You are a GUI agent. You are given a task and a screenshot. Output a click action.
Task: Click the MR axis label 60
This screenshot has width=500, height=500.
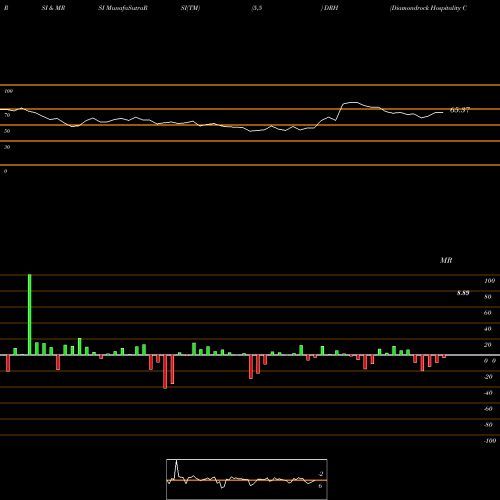tap(488, 313)
